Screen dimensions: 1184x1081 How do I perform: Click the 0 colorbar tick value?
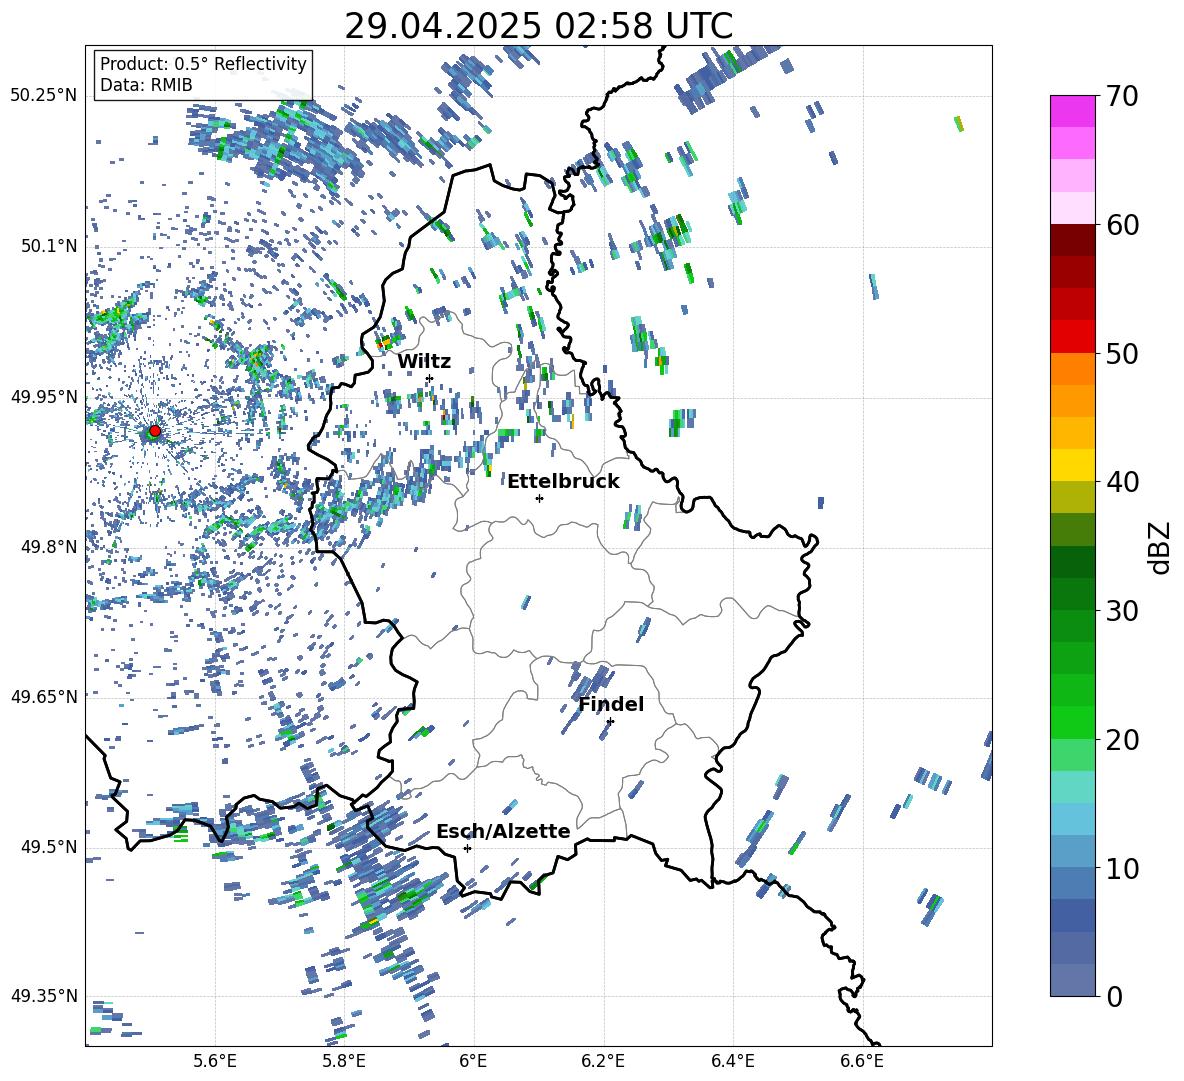[1114, 996]
